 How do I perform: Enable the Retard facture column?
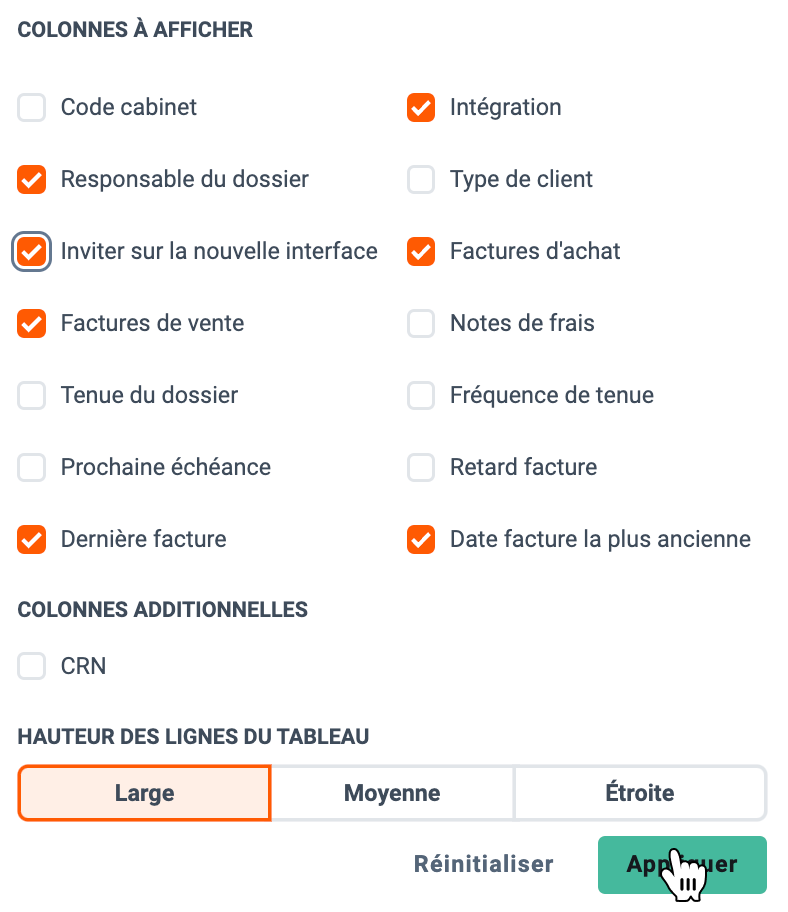(421, 468)
